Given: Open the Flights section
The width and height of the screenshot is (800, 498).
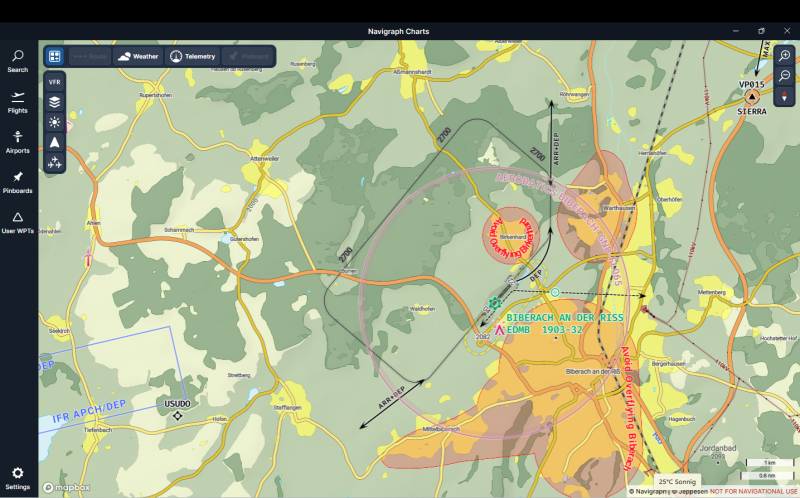Looking at the screenshot, I should [x=17, y=102].
